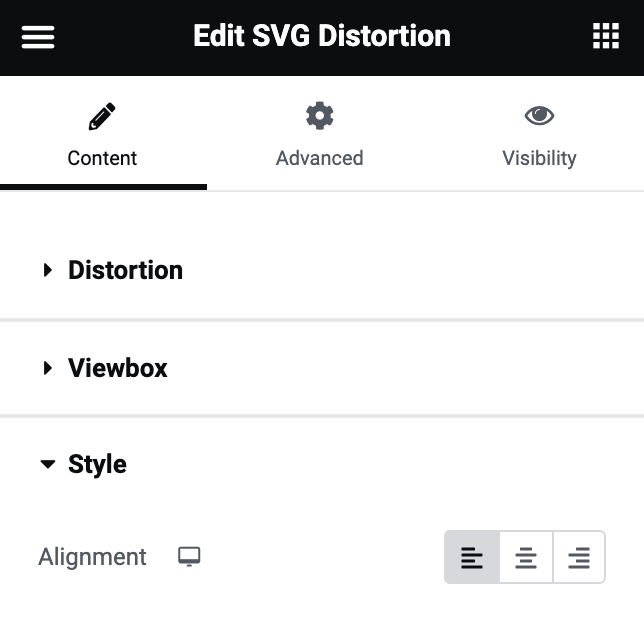This screenshot has height=630, width=644.
Task: Switch to the Advanced tab label
Action: 319,158
